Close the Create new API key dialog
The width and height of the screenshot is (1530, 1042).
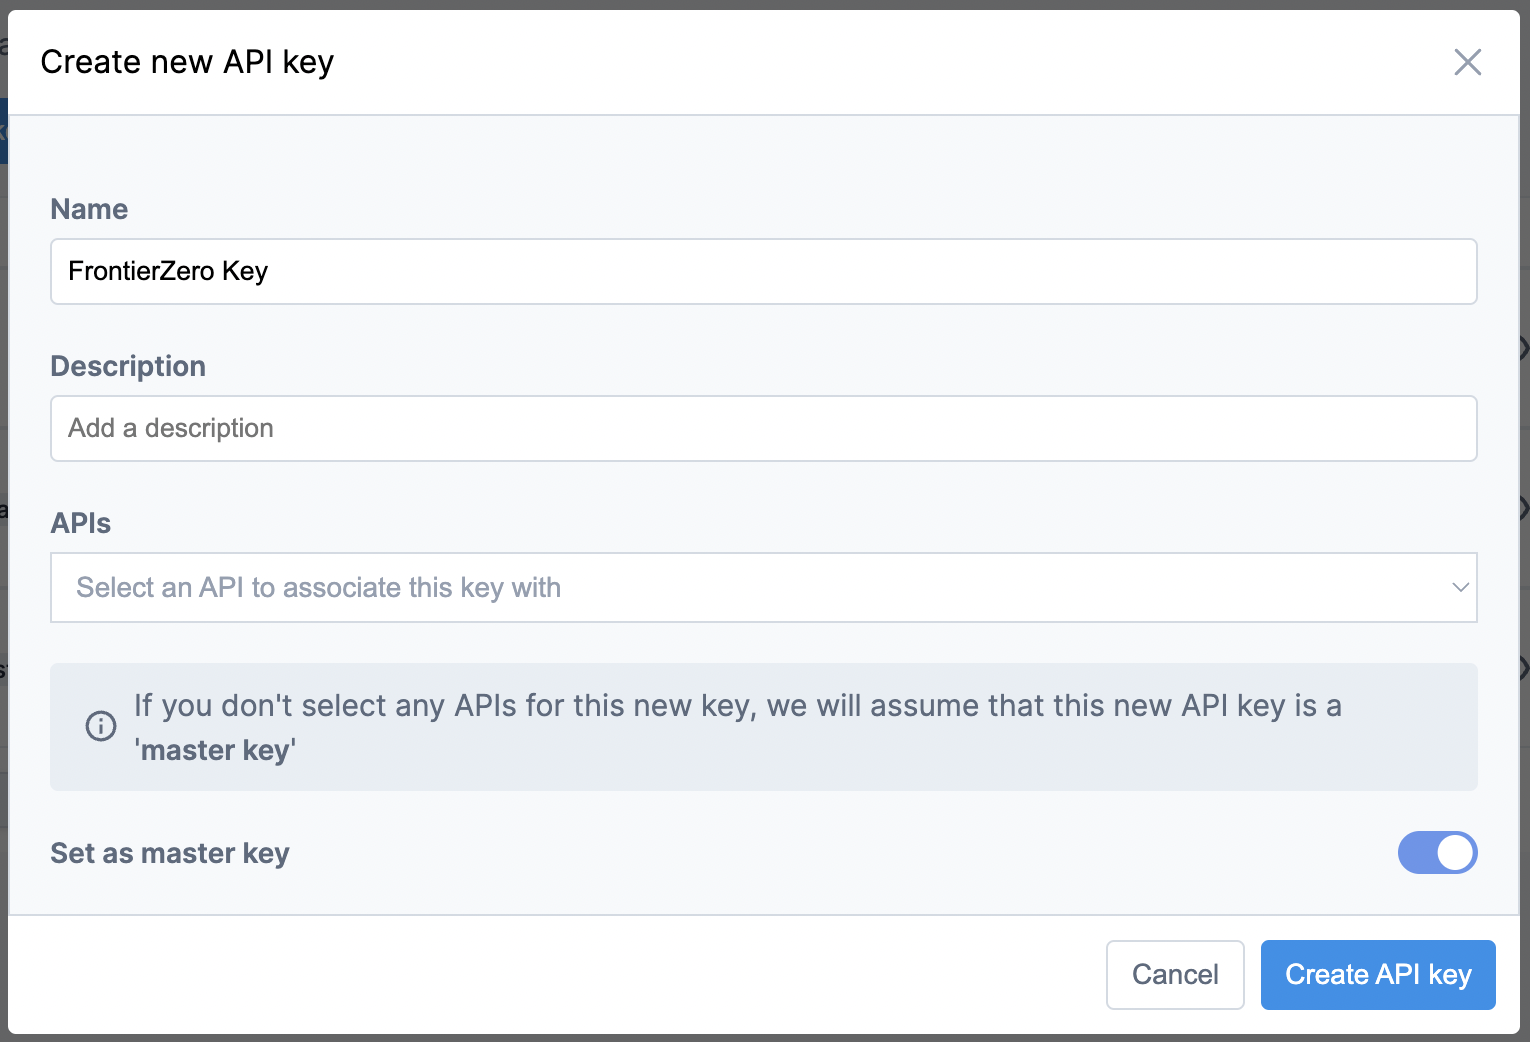(x=1467, y=62)
